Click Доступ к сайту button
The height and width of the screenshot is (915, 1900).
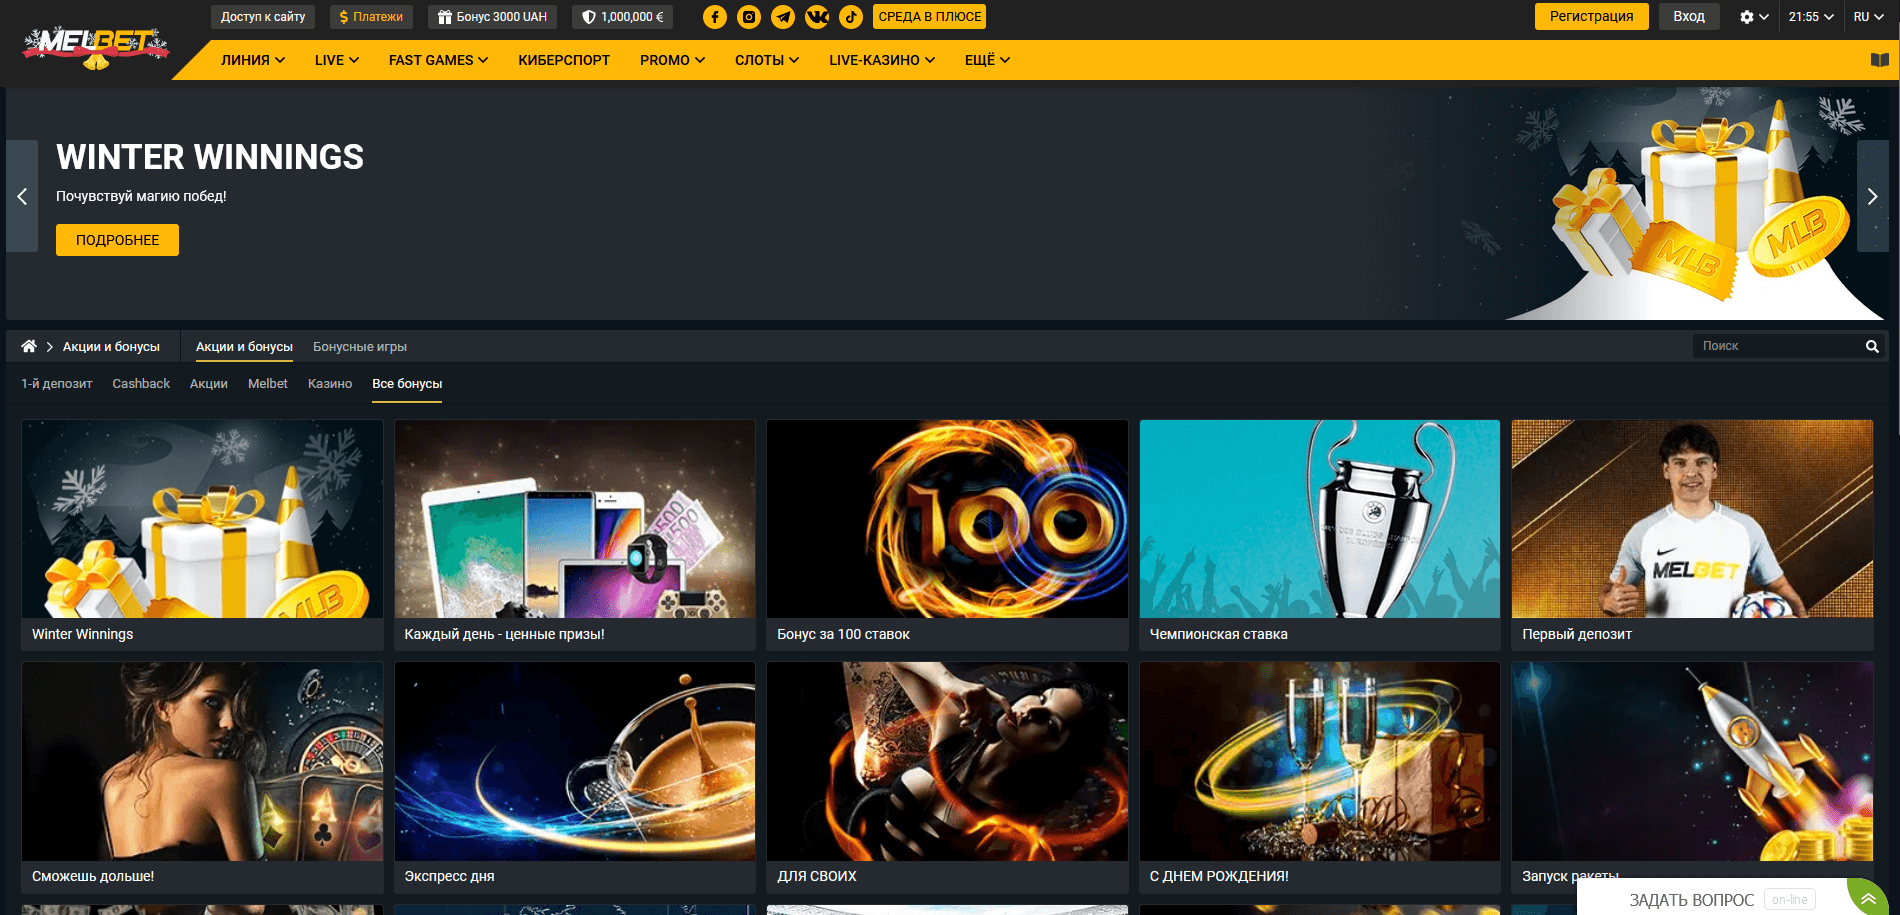(x=263, y=17)
